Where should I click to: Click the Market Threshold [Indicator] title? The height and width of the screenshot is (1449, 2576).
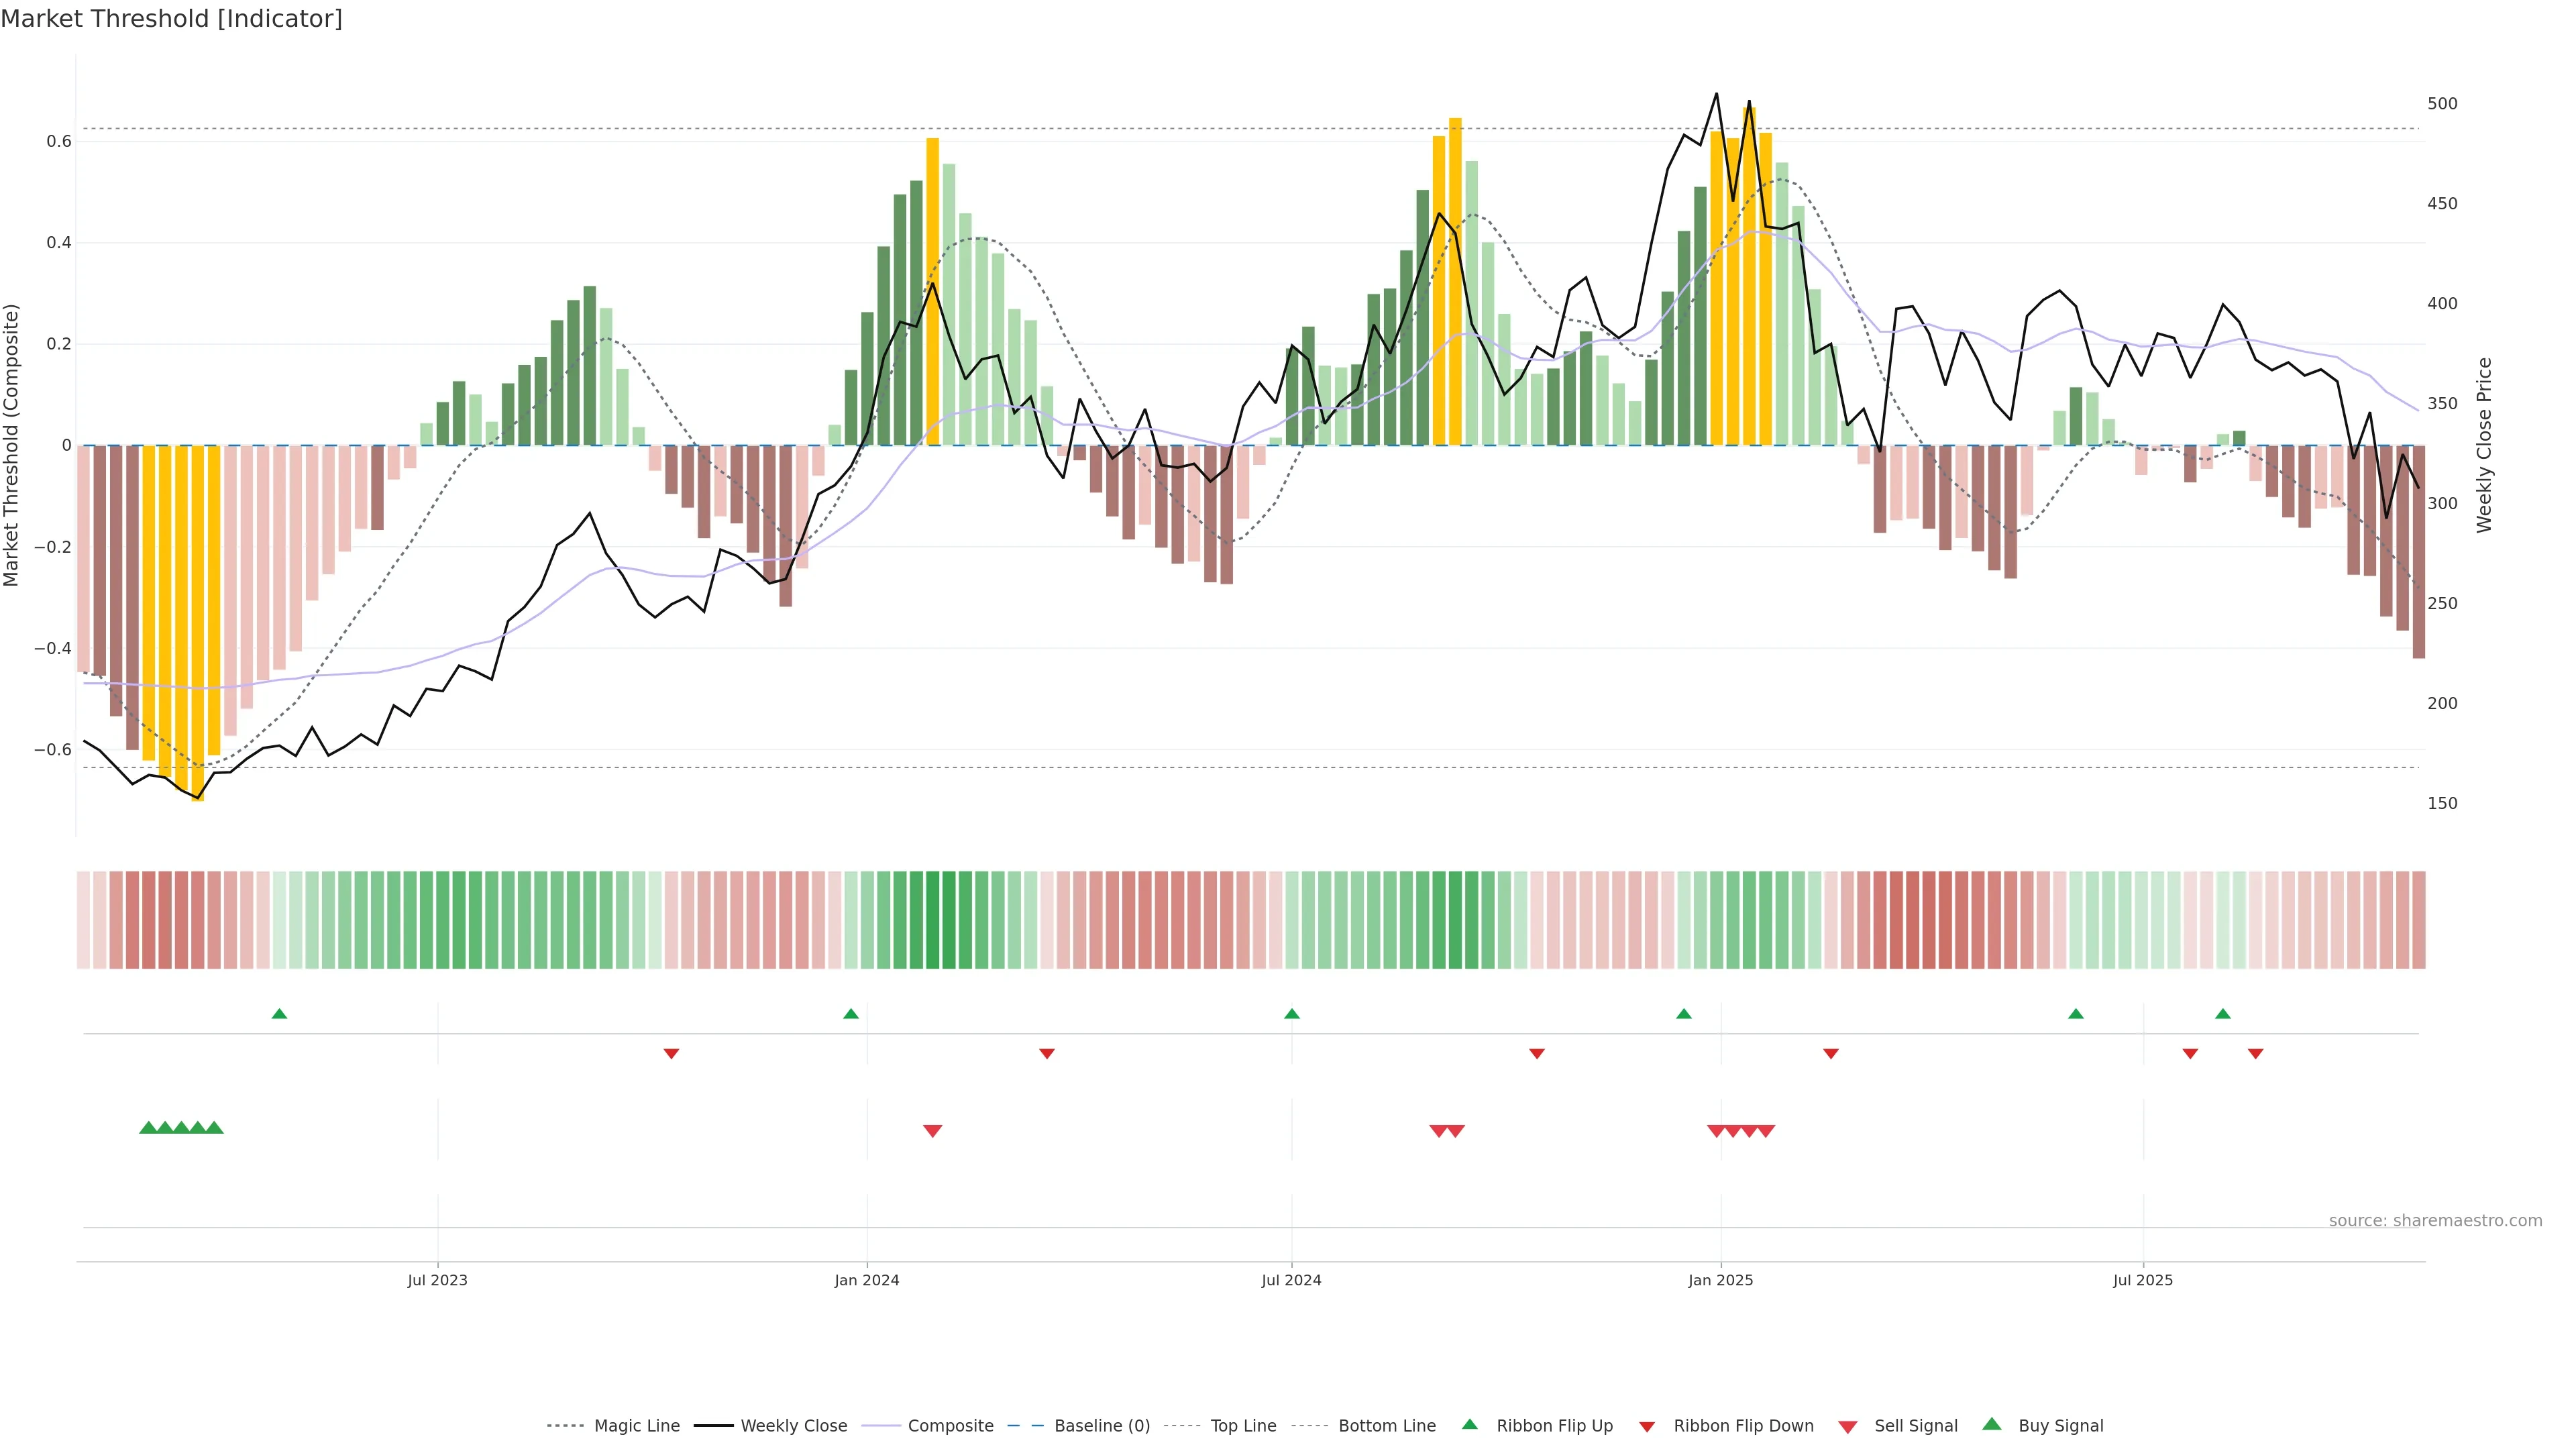pyautogui.click(x=171, y=19)
